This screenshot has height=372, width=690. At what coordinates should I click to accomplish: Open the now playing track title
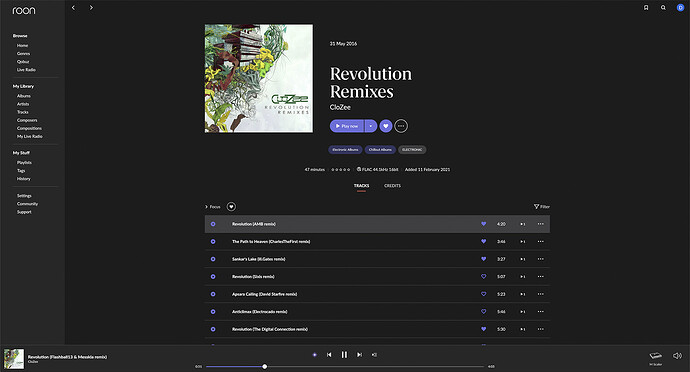click(x=67, y=357)
